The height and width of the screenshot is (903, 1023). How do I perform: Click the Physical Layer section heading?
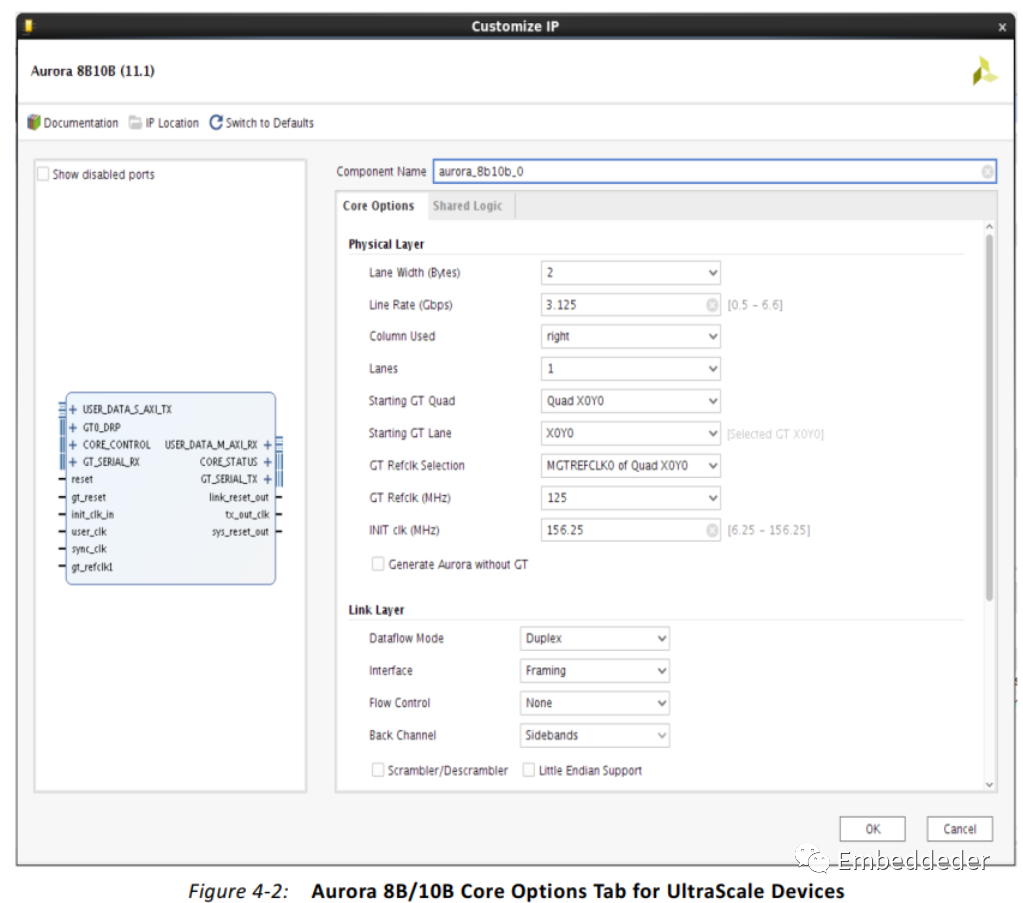click(x=386, y=244)
